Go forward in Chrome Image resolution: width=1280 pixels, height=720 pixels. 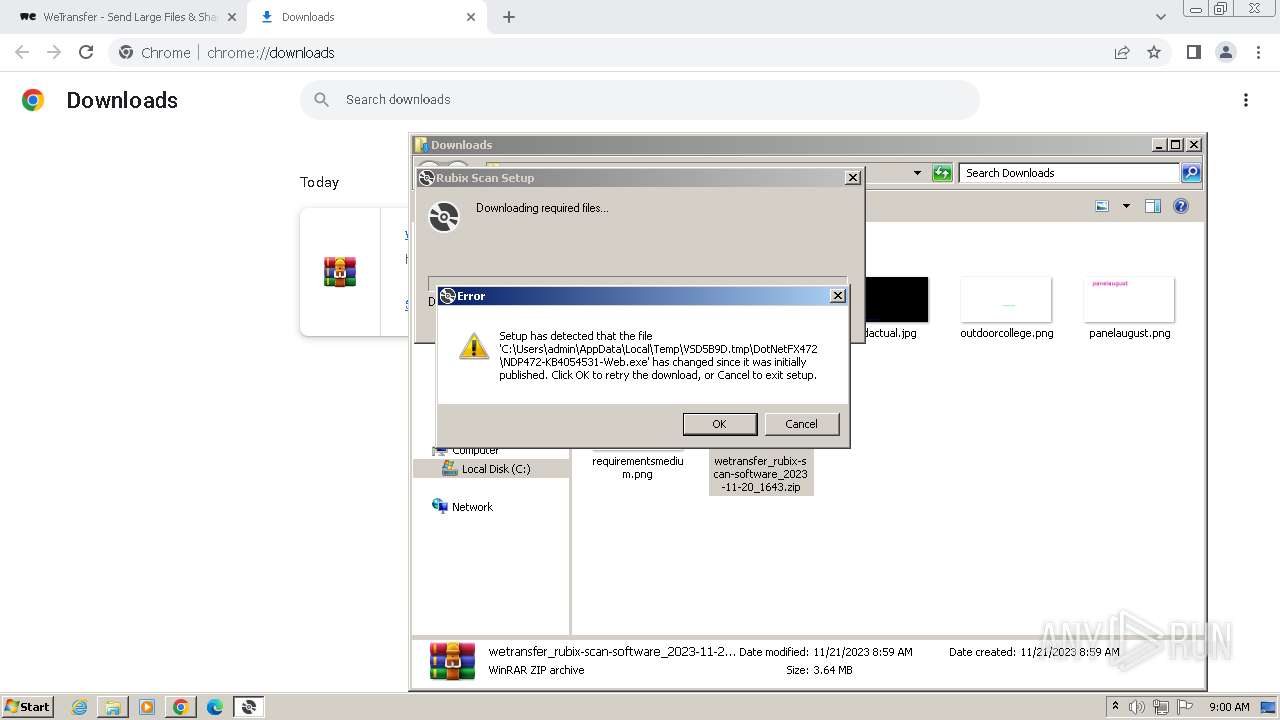coord(54,52)
